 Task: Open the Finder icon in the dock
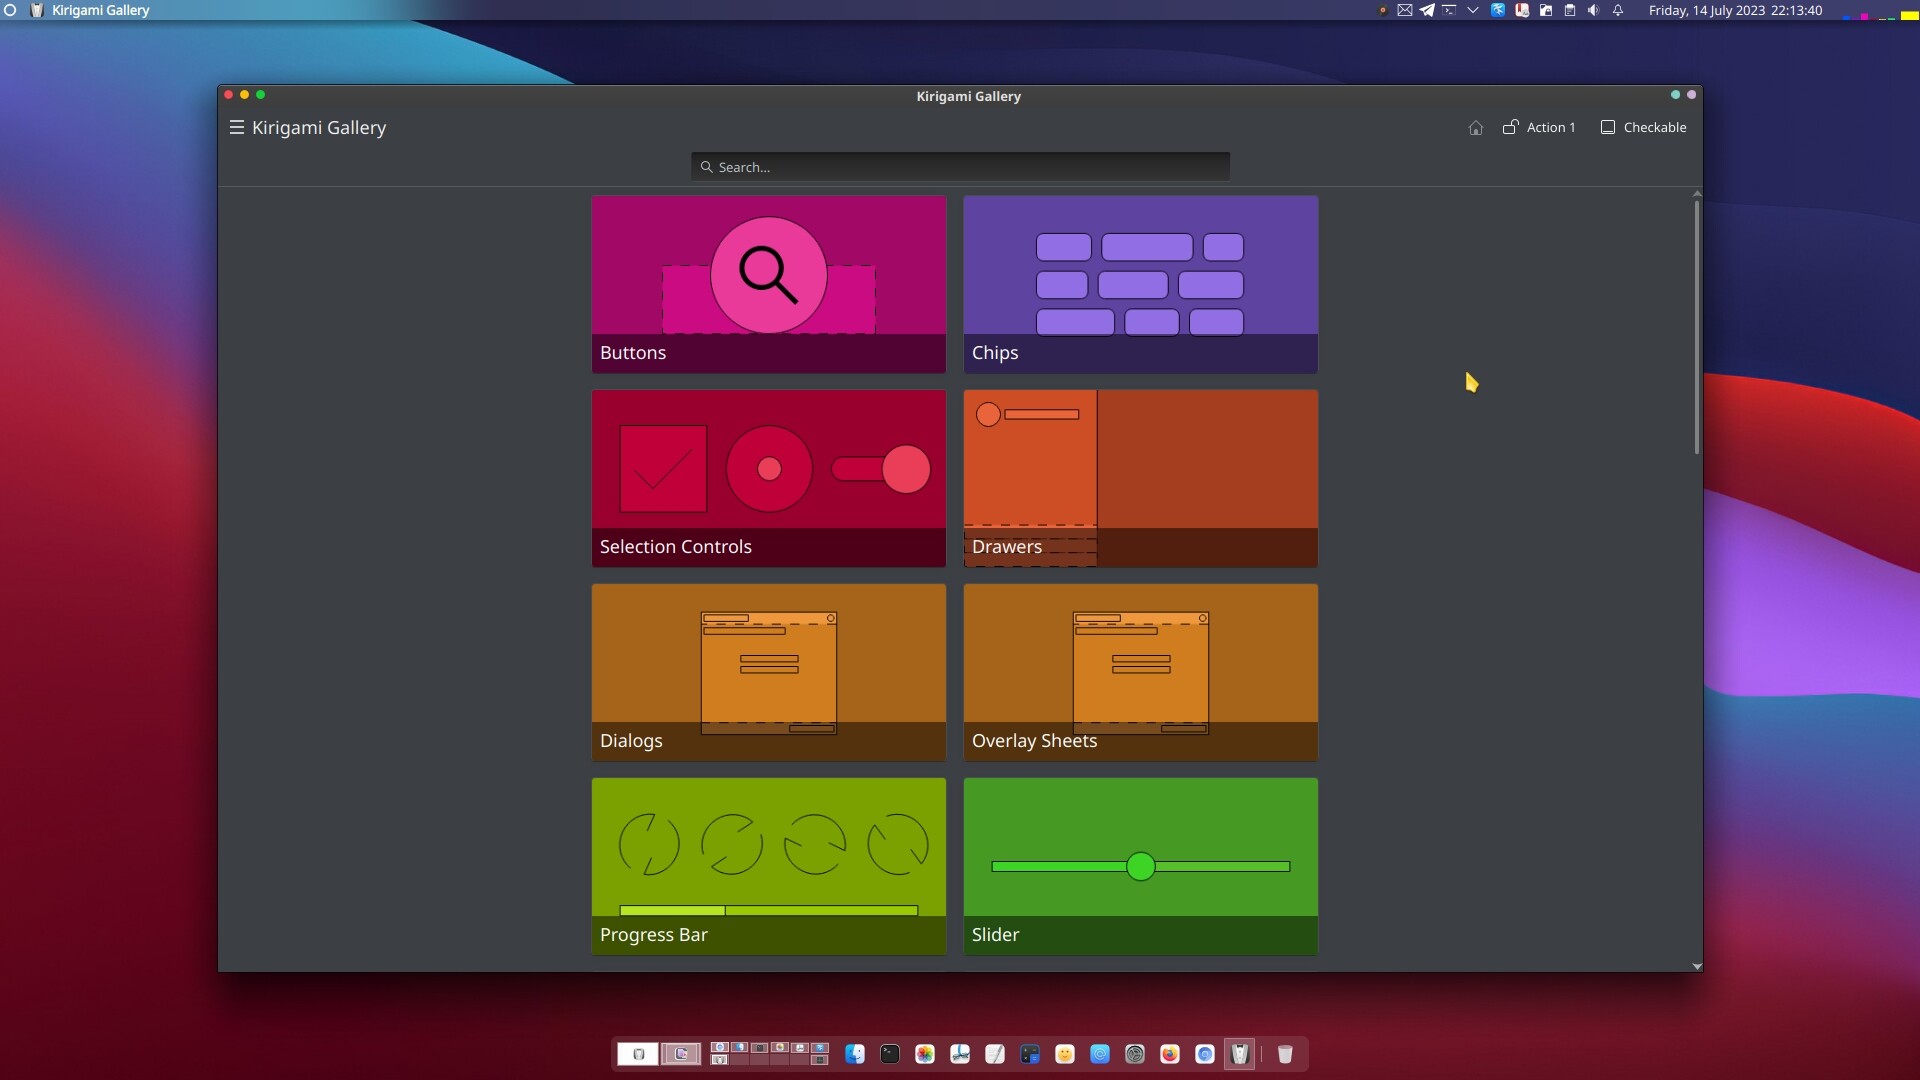tap(855, 1054)
